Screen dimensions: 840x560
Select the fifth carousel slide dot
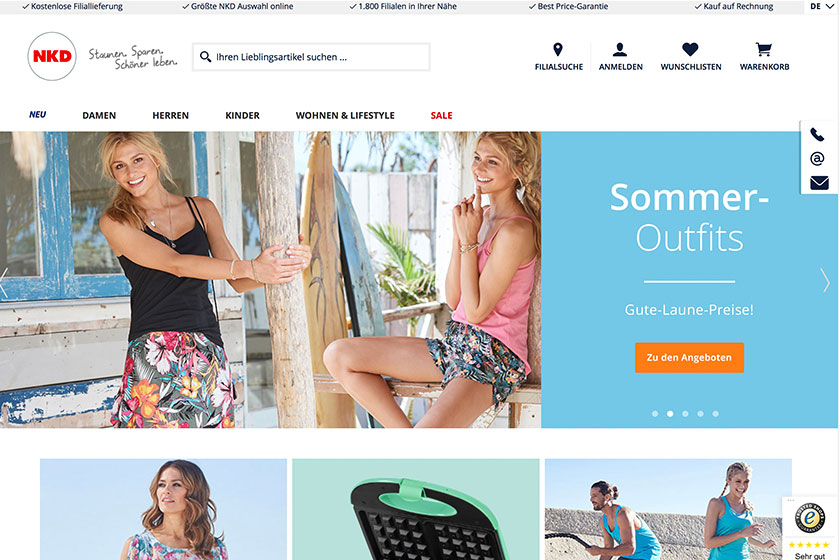(716, 414)
